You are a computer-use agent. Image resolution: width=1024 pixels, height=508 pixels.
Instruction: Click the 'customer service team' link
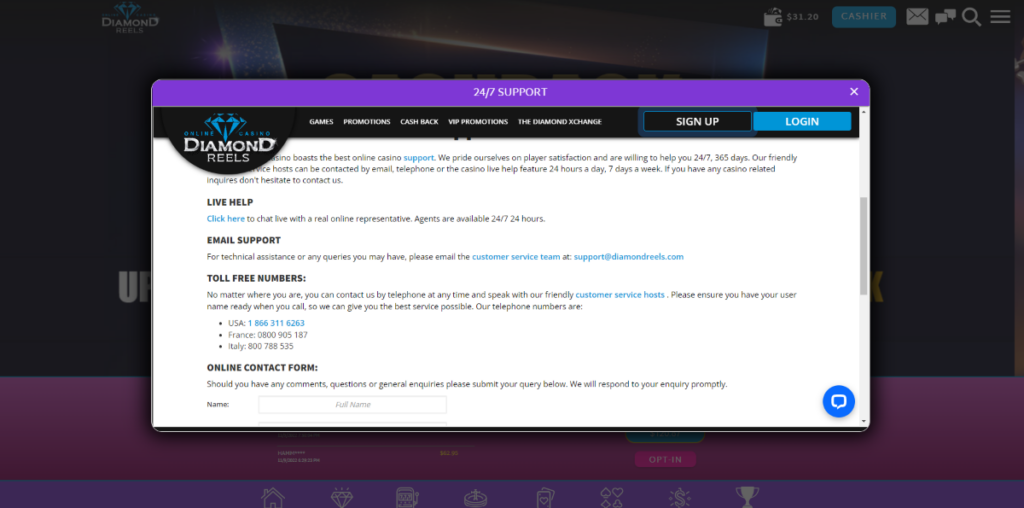pyautogui.click(x=516, y=257)
